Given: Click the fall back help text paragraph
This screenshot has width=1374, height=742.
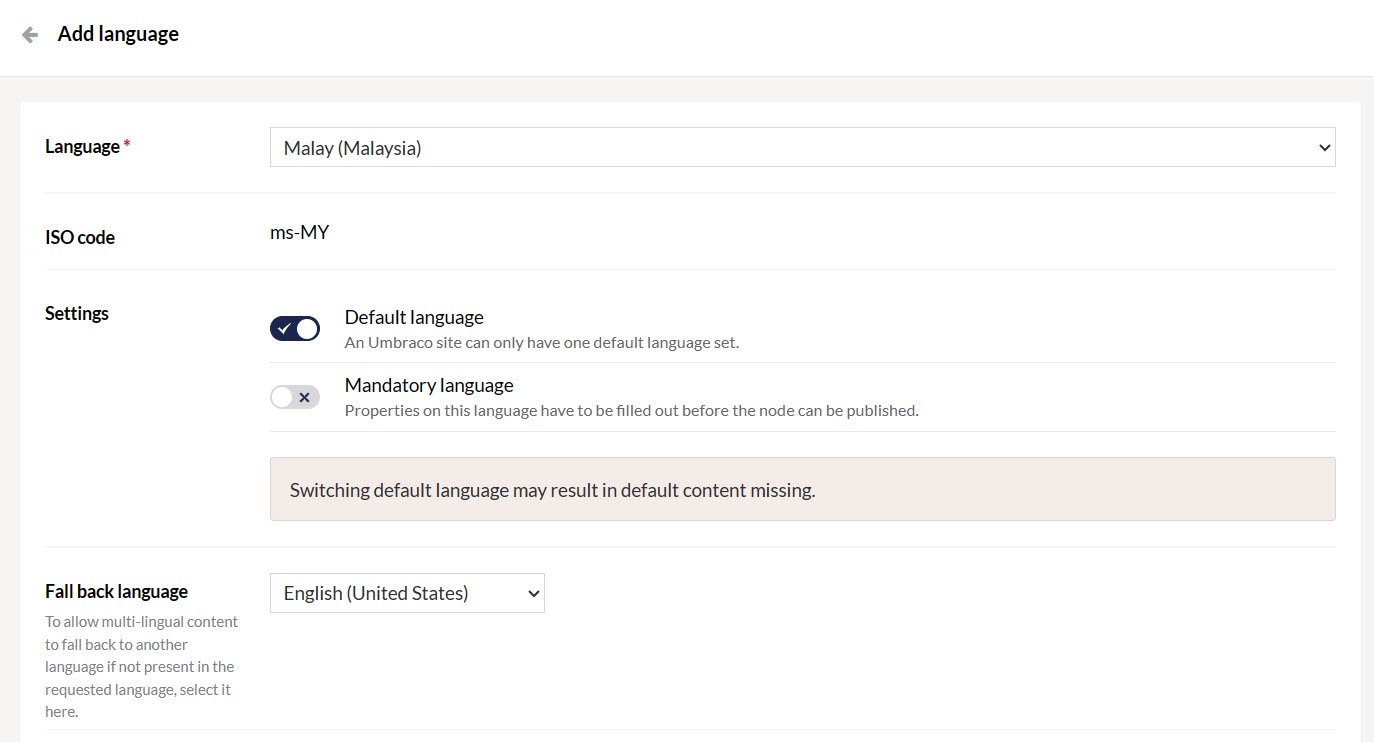Looking at the screenshot, I should [x=141, y=666].
